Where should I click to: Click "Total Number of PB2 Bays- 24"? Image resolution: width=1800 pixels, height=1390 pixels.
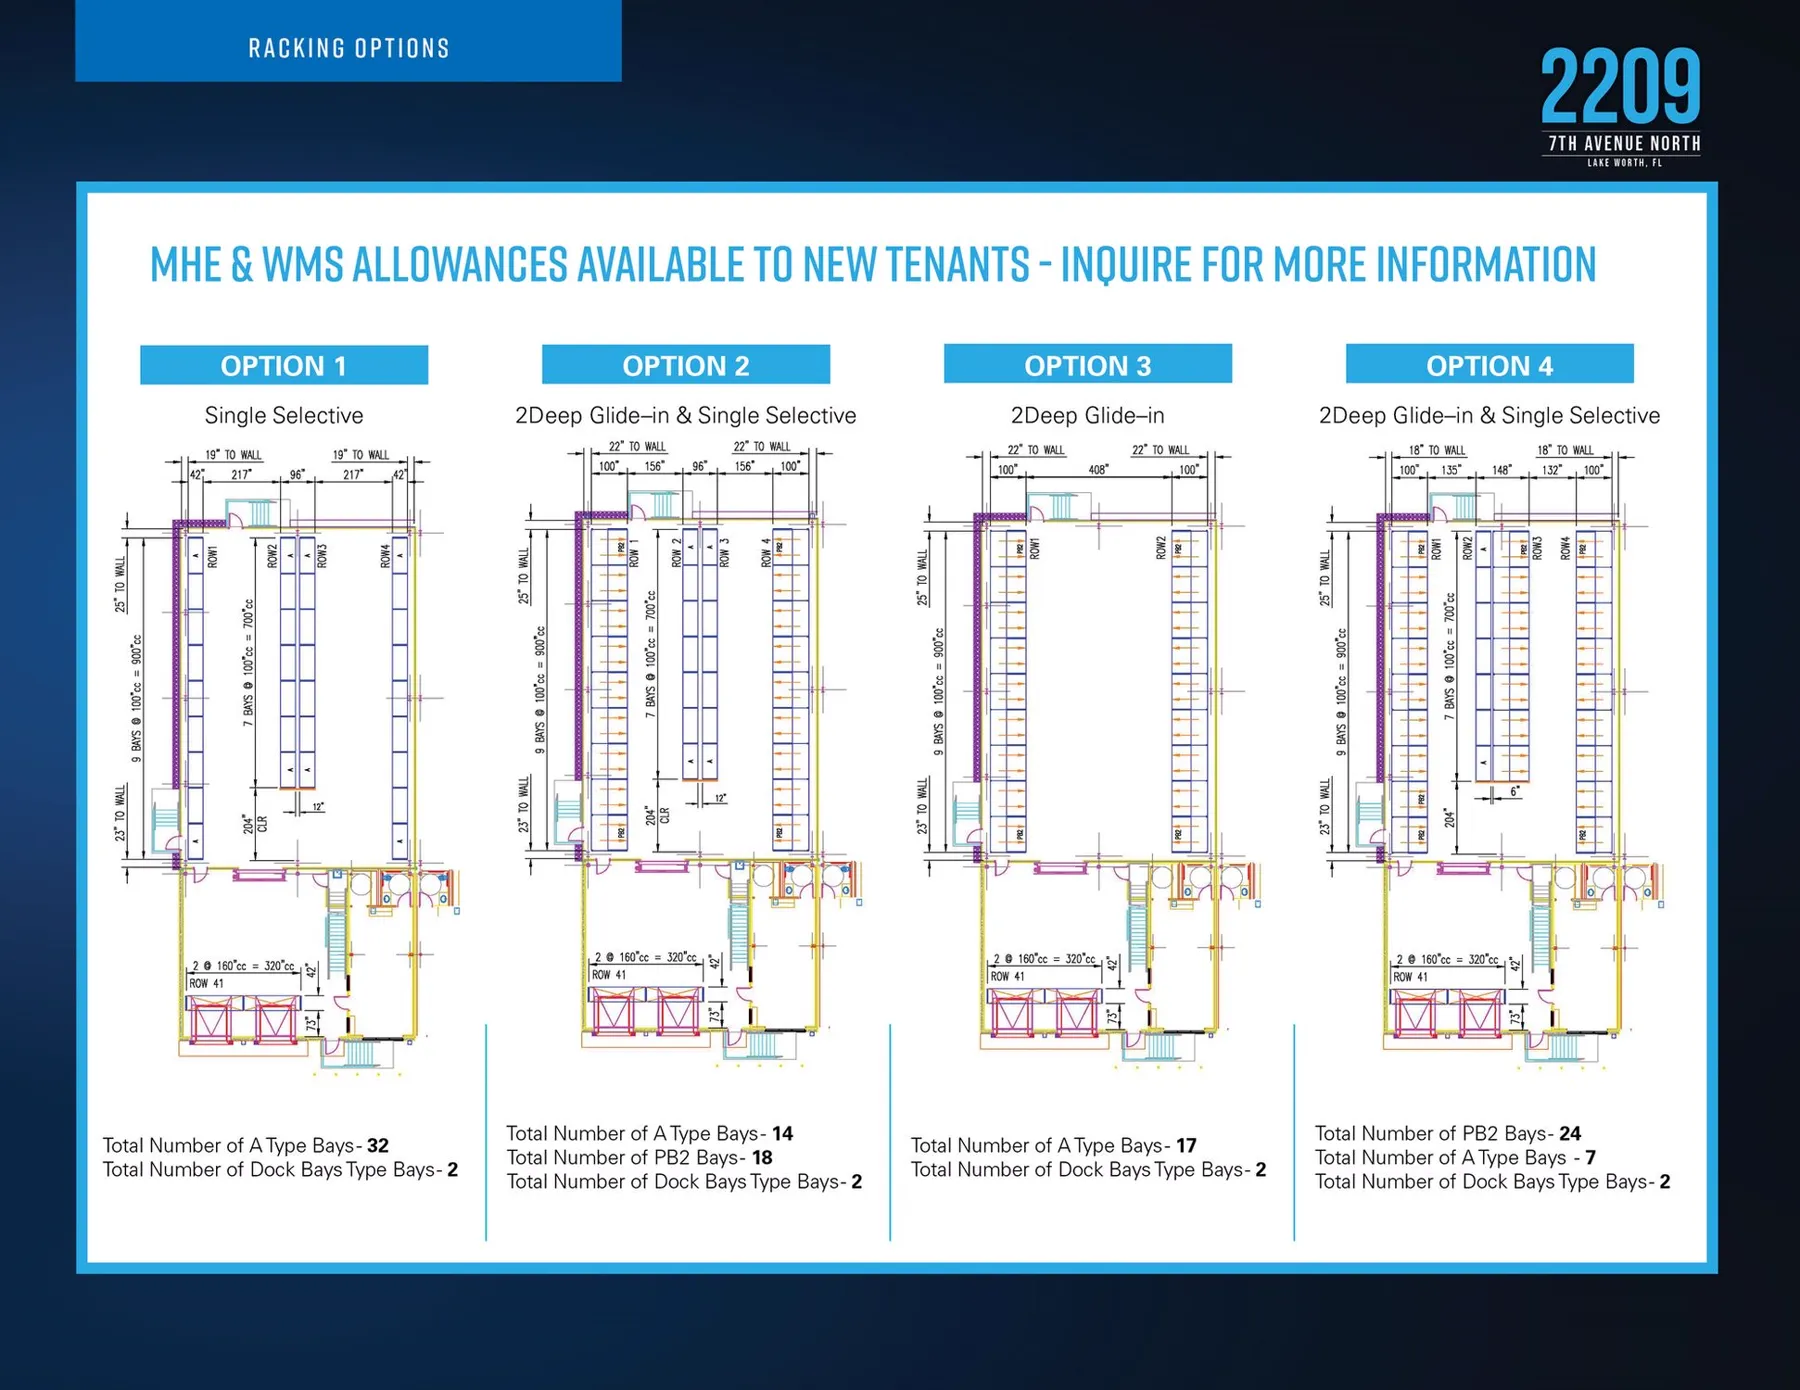coord(1448,1134)
